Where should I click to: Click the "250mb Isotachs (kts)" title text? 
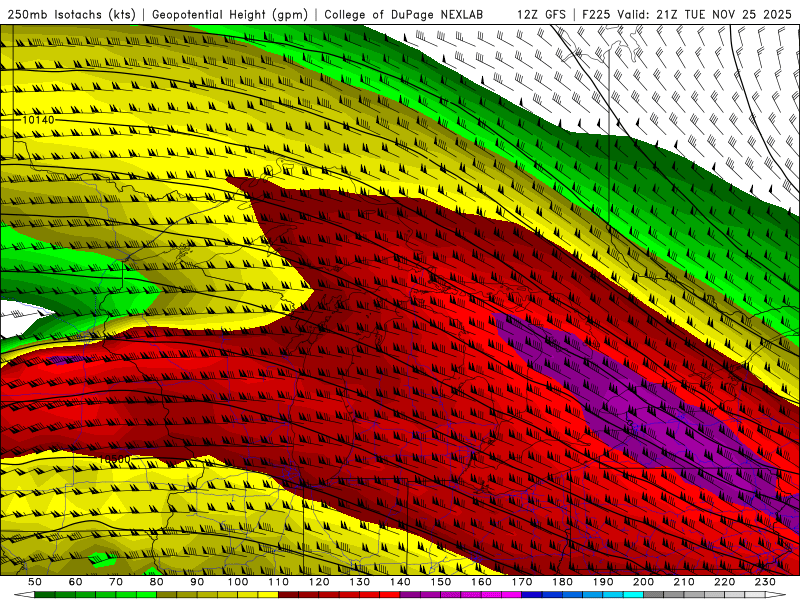coord(72,15)
